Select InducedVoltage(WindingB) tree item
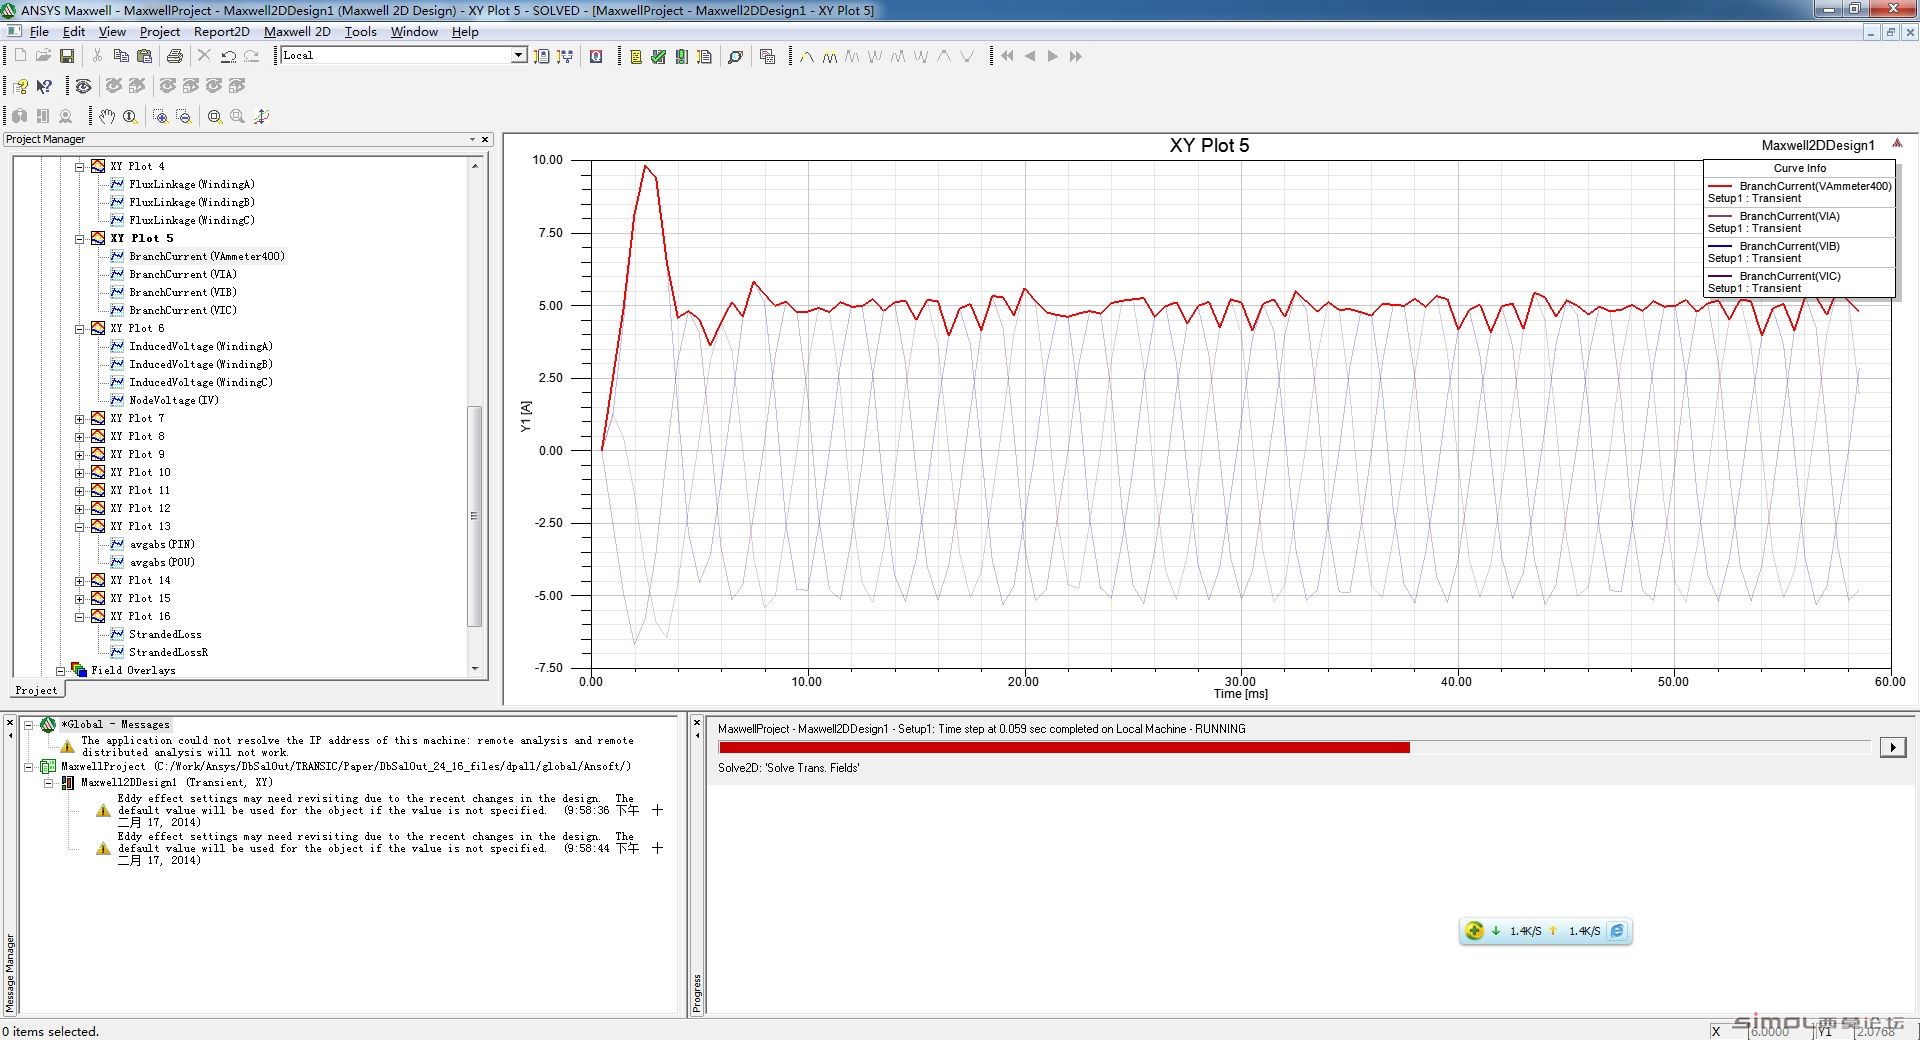The image size is (1920, 1040). coord(201,365)
